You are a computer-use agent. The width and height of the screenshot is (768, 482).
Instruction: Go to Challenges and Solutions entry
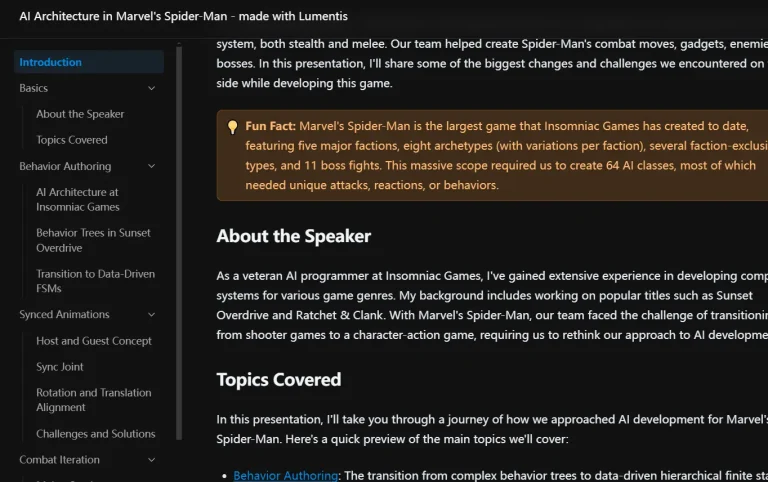point(95,434)
